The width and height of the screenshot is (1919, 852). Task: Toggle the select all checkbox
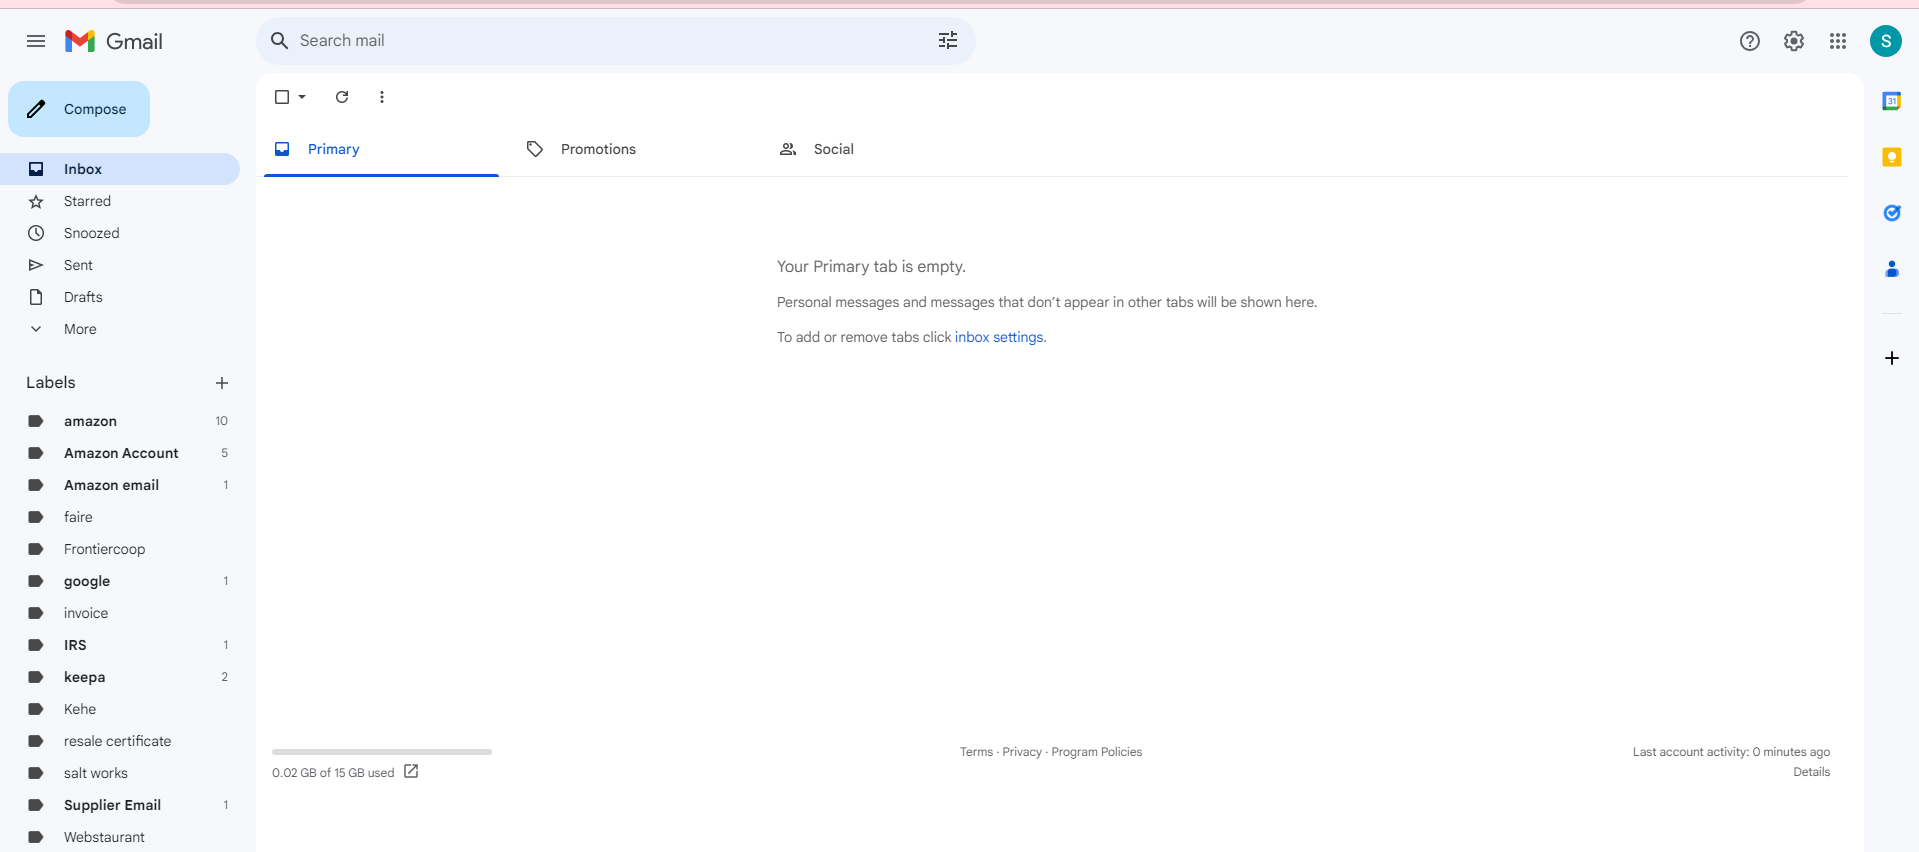[x=282, y=97]
